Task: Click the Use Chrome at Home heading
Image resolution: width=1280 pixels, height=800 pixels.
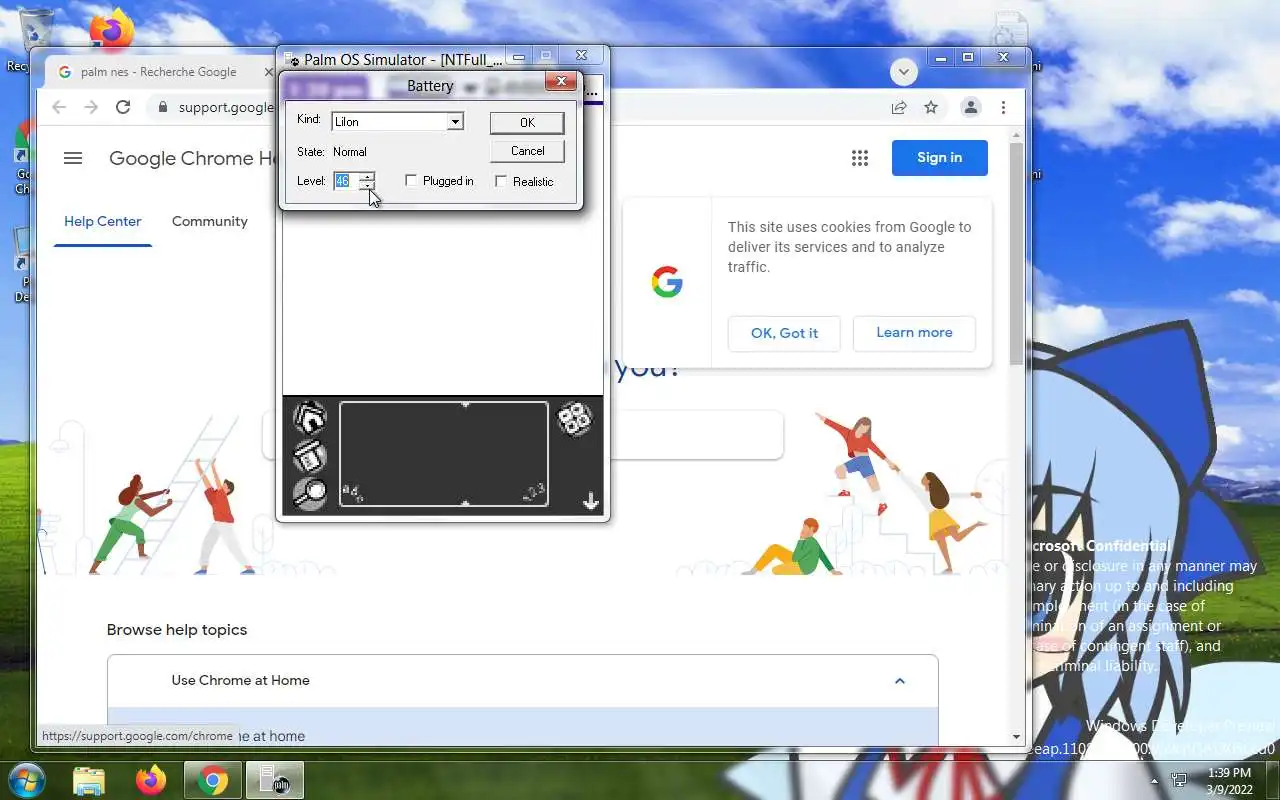Action: tap(240, 680)
